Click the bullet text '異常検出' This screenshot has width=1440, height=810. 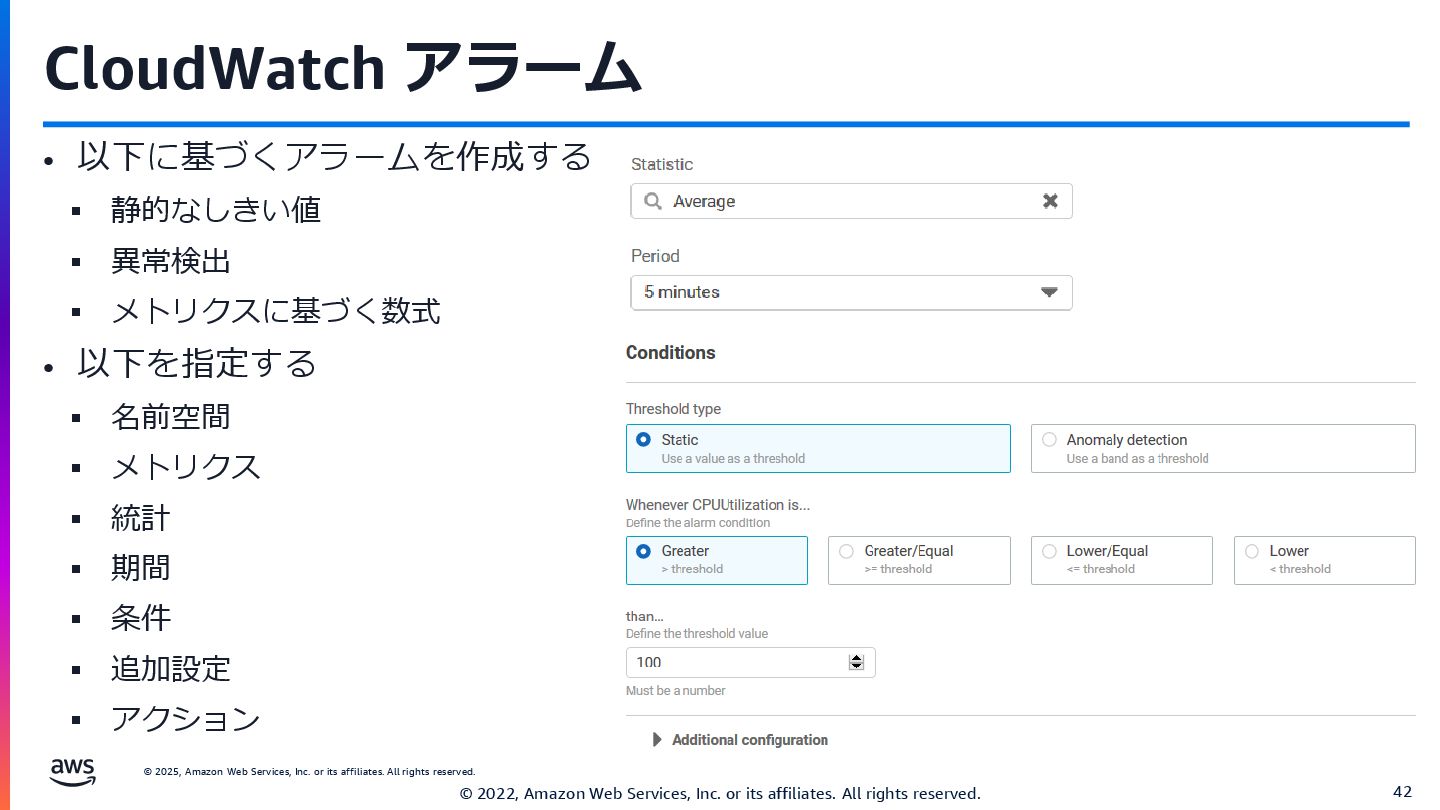tap(171, 261)
